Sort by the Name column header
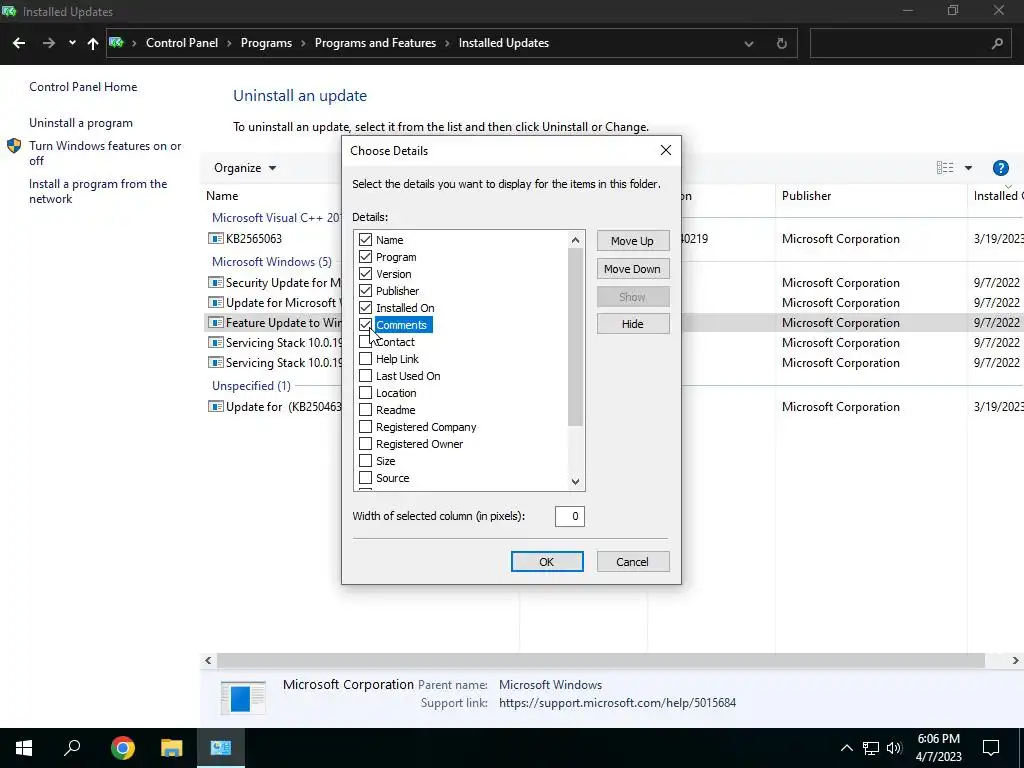 222,196
